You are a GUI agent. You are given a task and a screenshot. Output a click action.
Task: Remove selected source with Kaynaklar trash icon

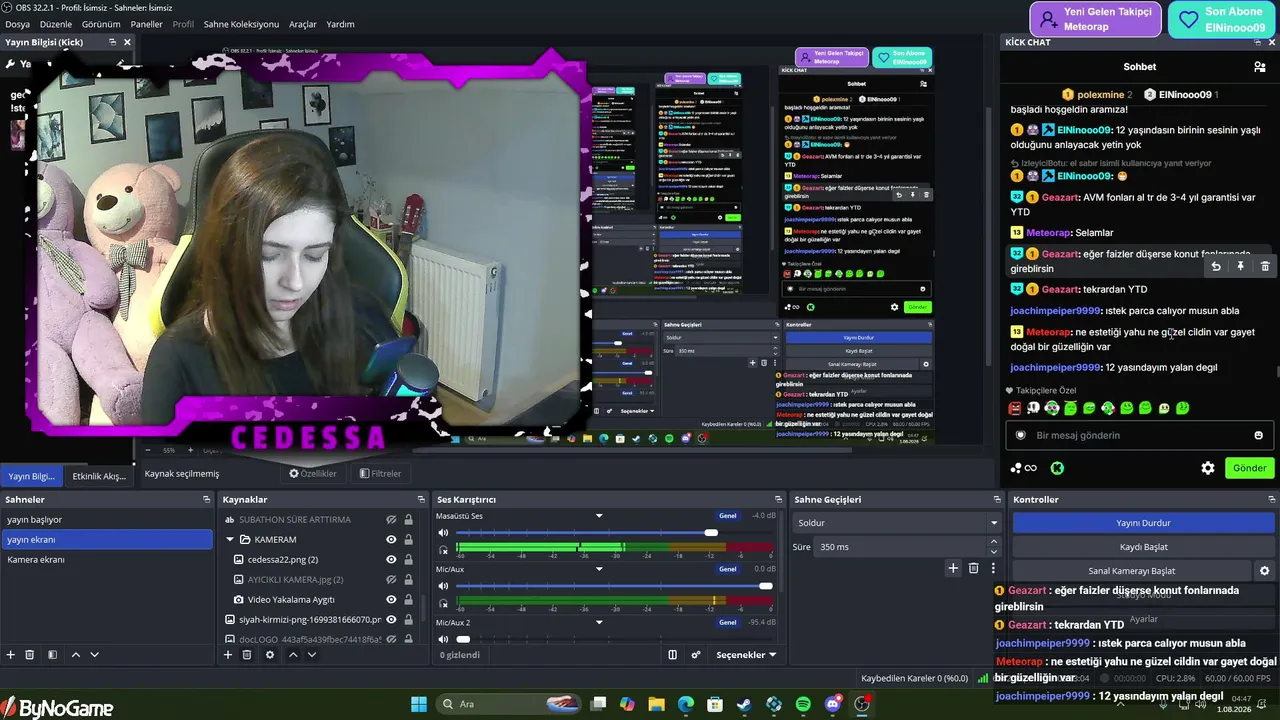pyautogui.click(x=247, y=655)
